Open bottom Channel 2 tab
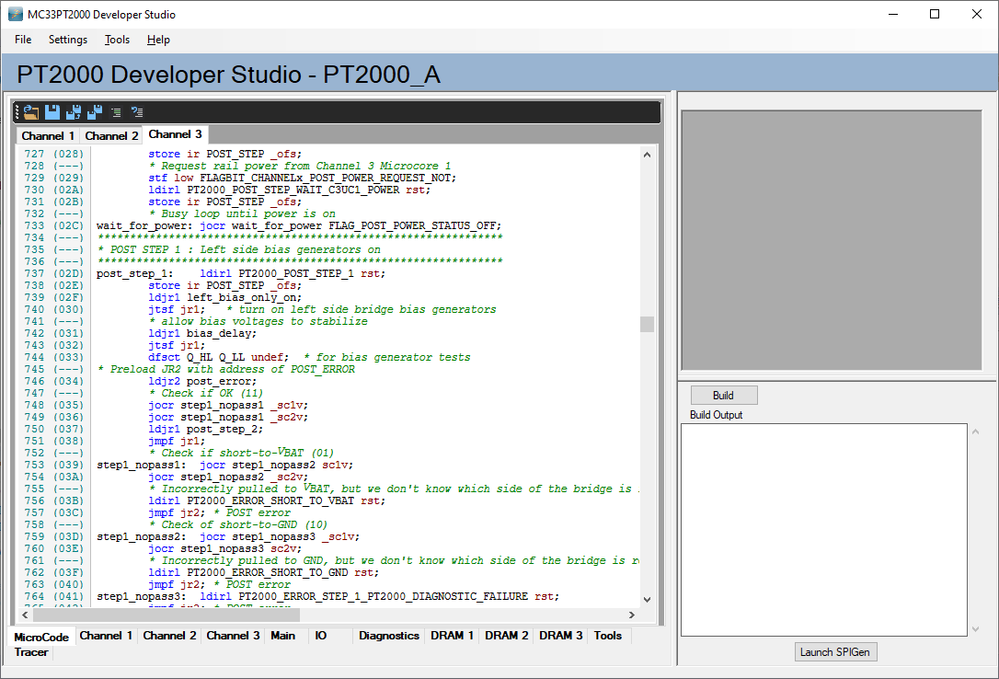Image resolution: width=999 pixels, height=679 pixels. pos(169,636)
